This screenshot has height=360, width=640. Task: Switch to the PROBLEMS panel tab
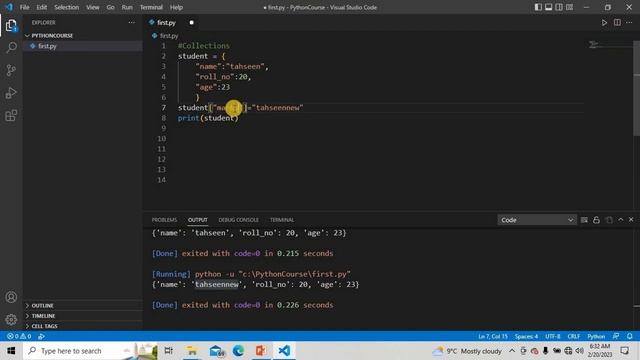pyautogui.click(x=164, y=220)
